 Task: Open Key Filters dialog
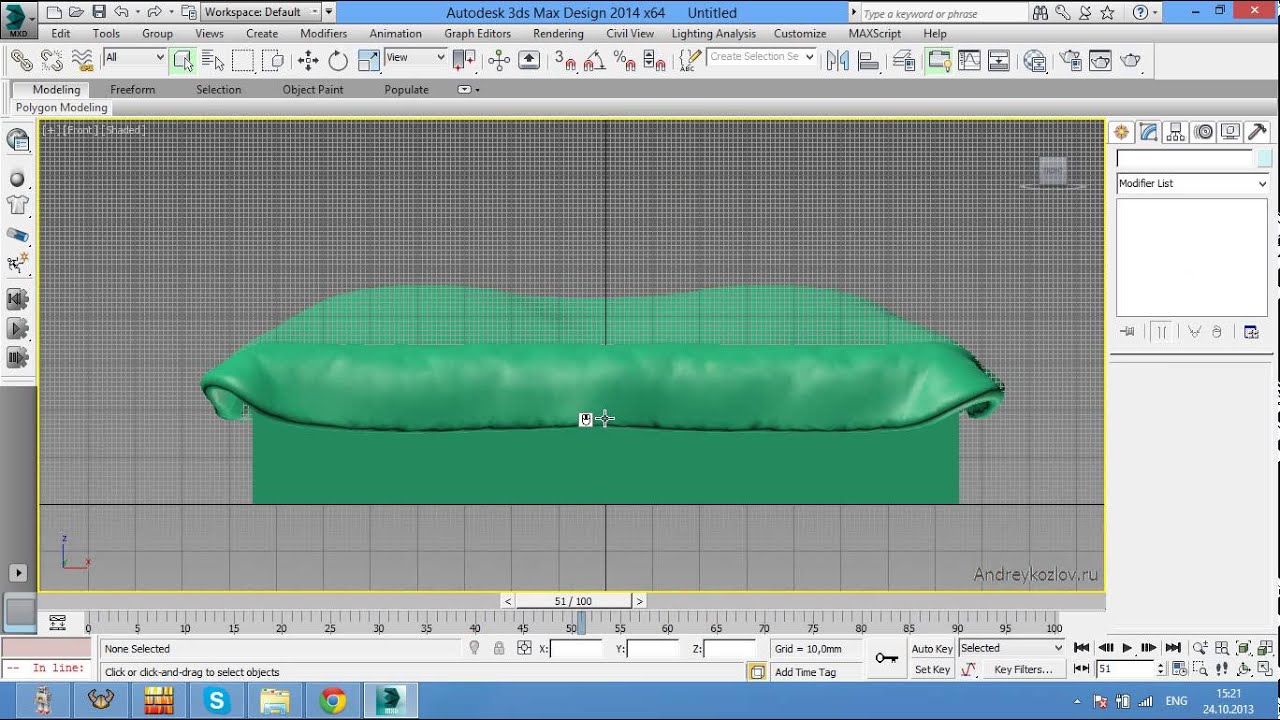(x=1023, y=670)
